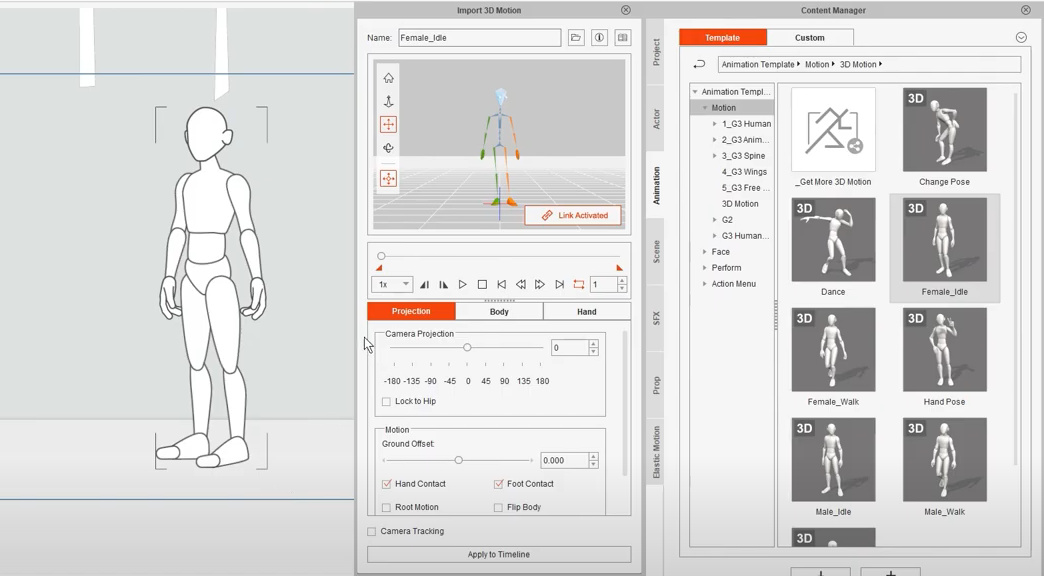
Task: Switch to the Body tab
Action: coord(499,312)
